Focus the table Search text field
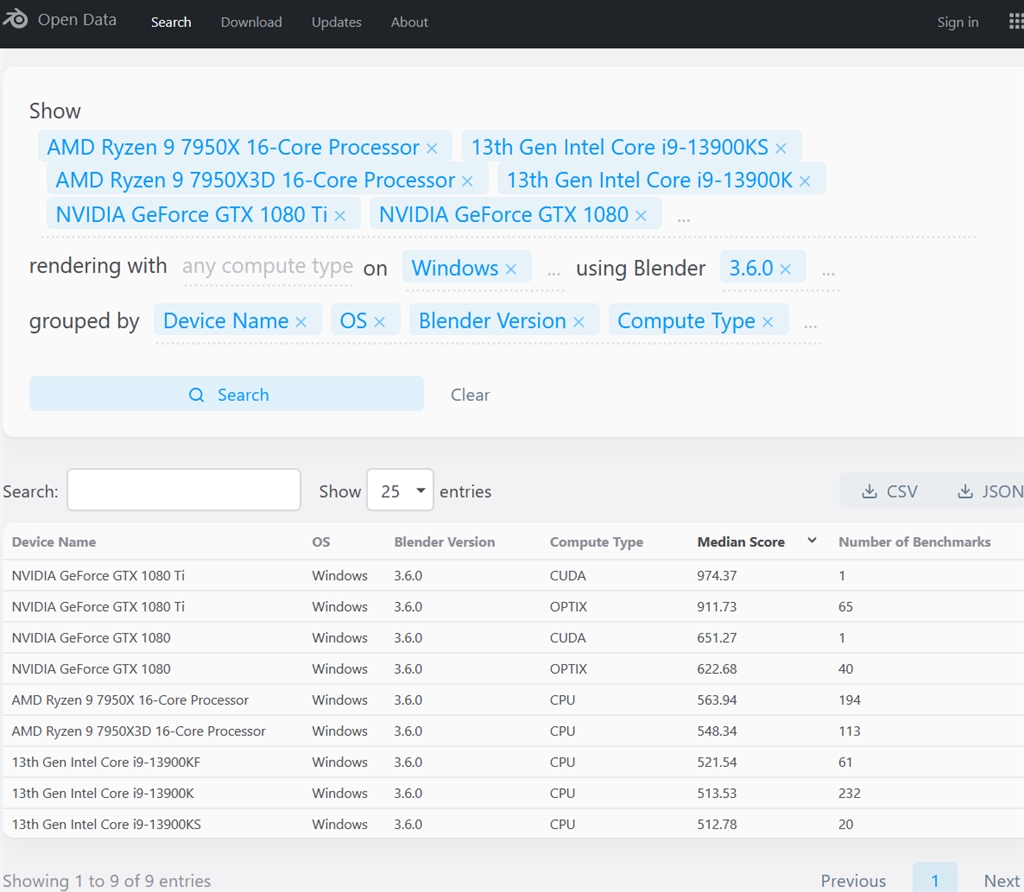The image size is (1024, 892). pos(183,490)
